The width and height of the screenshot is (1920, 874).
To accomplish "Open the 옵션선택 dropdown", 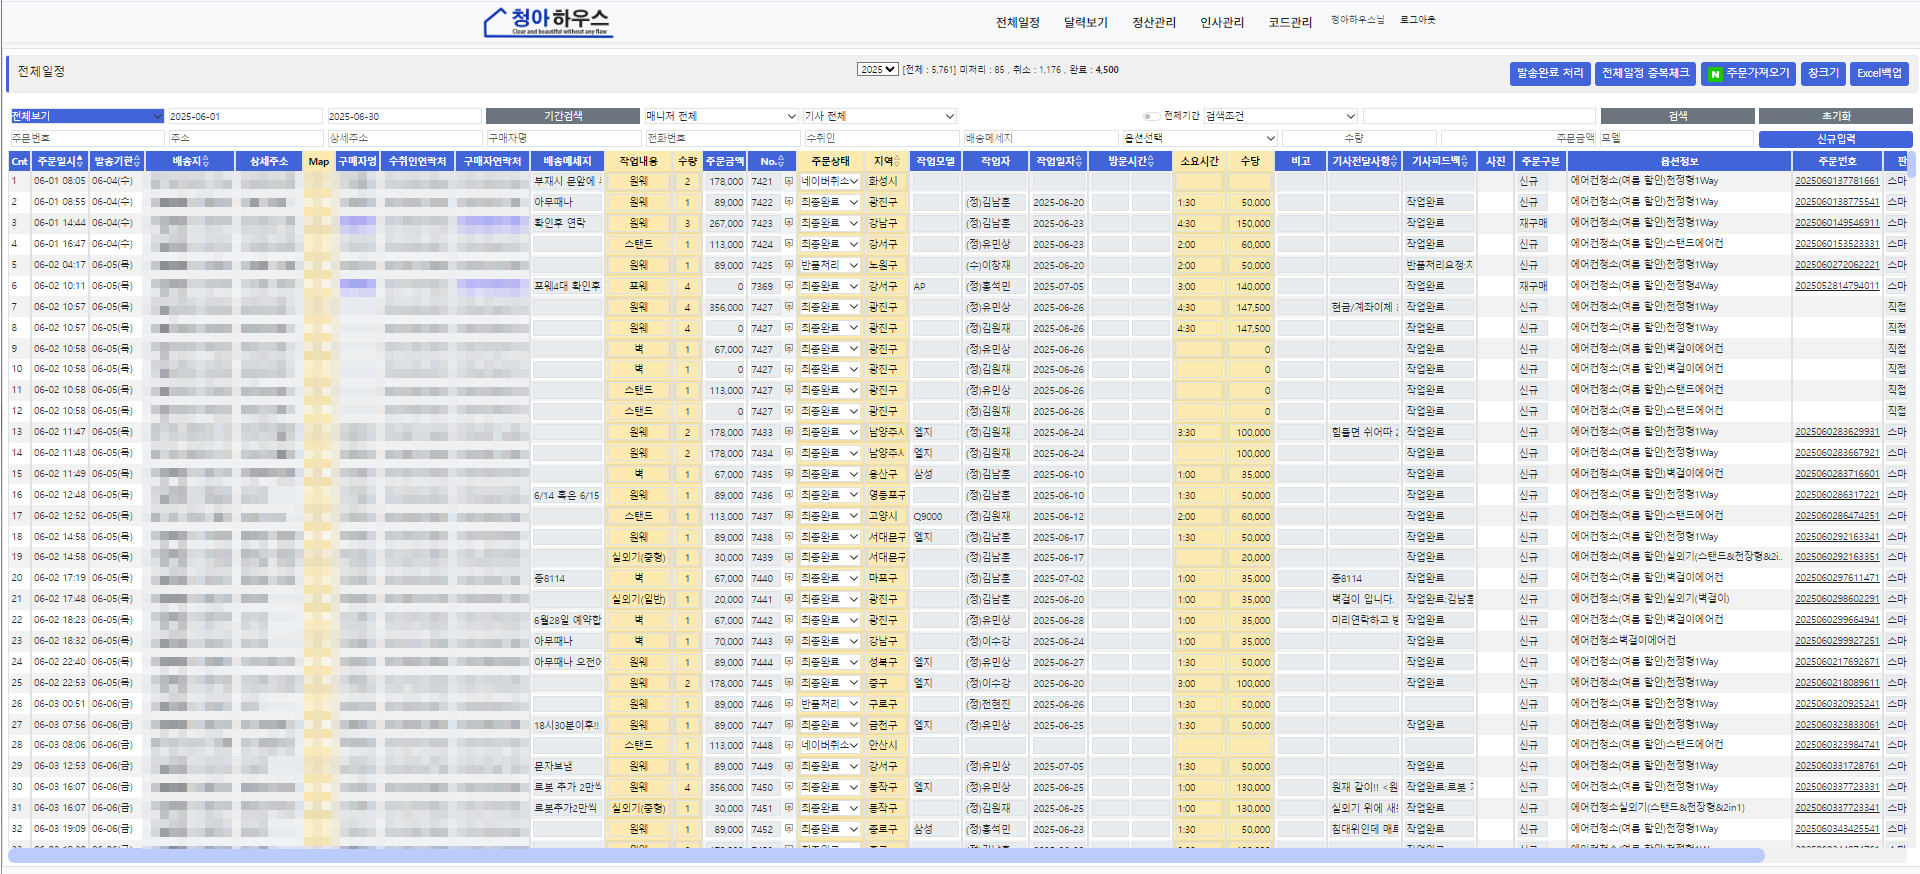I will (x=1199, y=138).
